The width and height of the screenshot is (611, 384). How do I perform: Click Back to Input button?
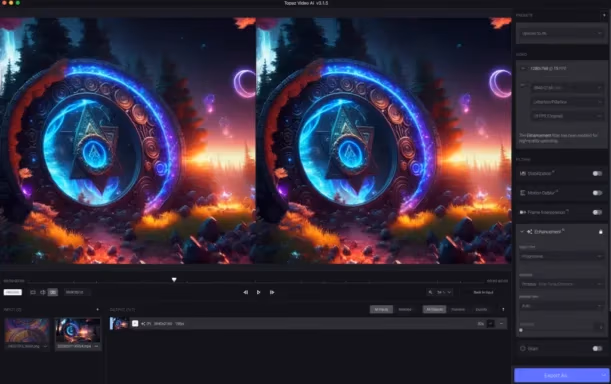tap(483, 292)
